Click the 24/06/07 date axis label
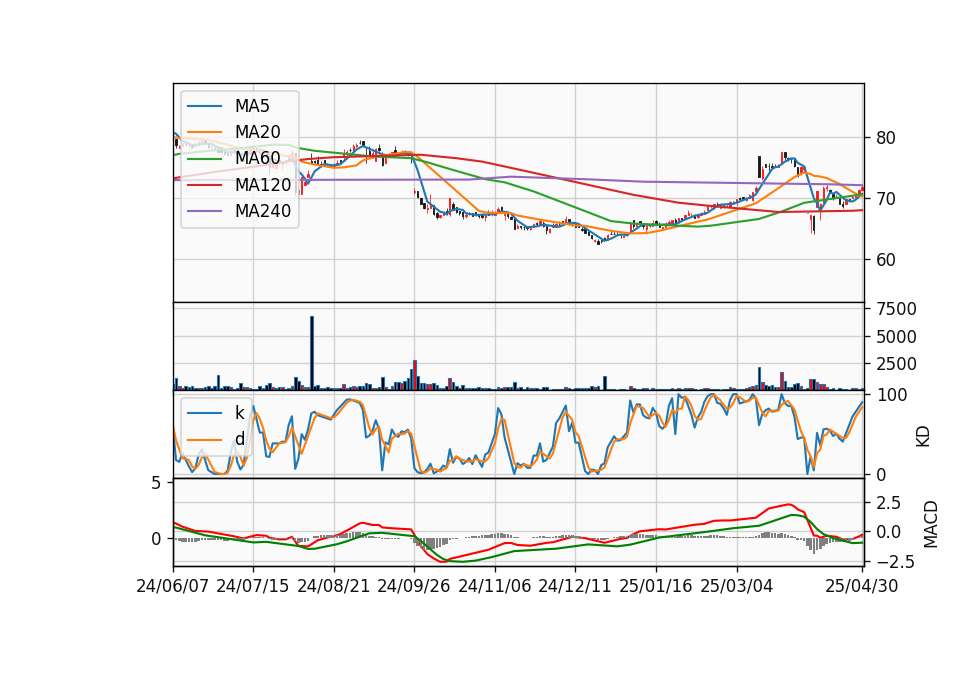This screenshot has width=960, height=690. point(173,586)
